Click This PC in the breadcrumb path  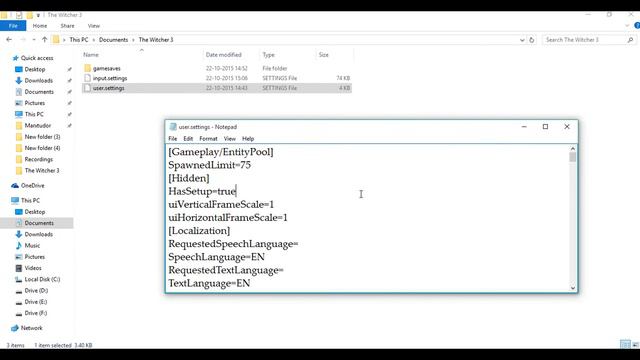click(x=79, y=40)
